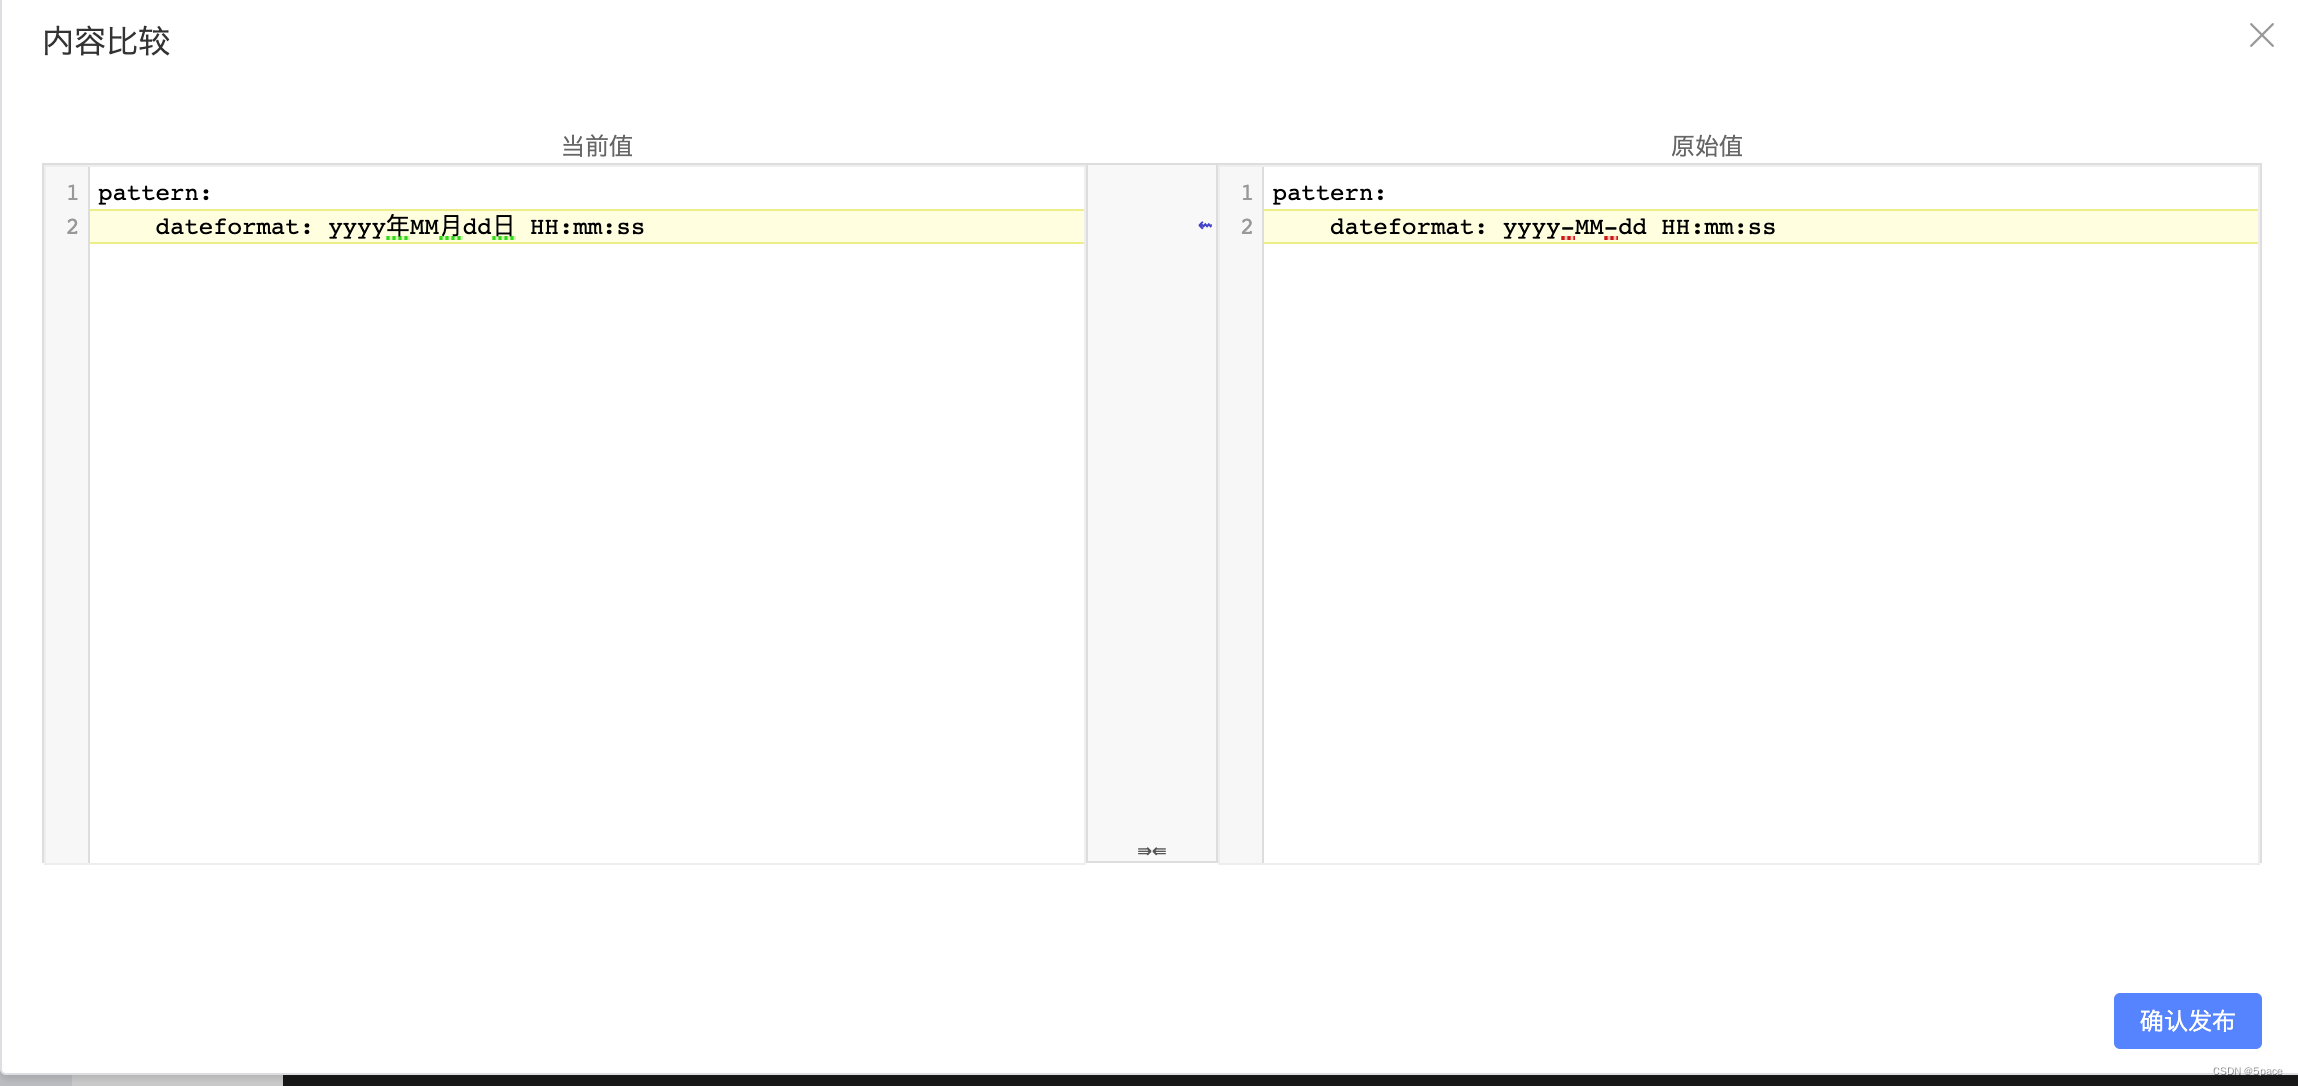Close the 内容比较 dialog

[2261, 36]
